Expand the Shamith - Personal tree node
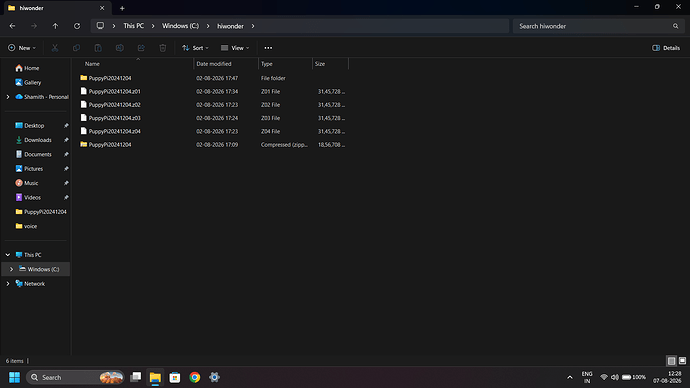Screen dimensions: 690x388 pos(8,97)
